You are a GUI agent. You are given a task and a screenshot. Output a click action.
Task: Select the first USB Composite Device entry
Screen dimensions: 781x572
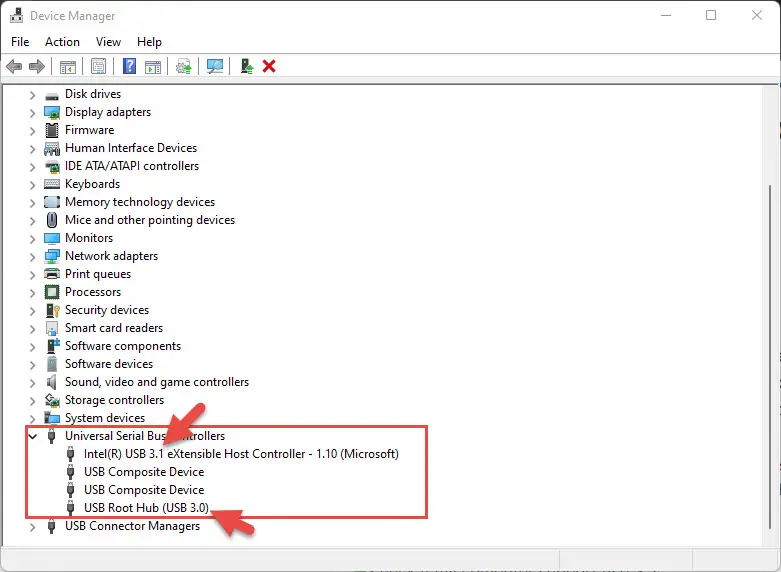click(x=144, y=472)
